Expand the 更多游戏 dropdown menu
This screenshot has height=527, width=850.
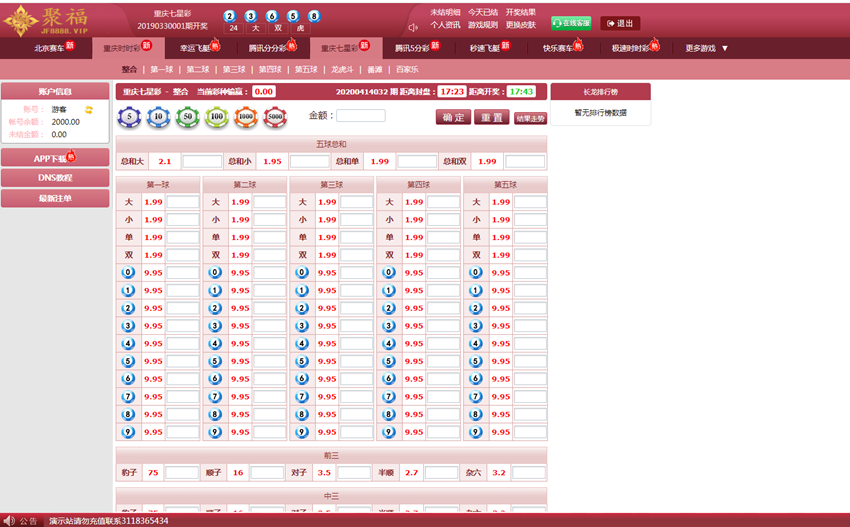pyautogui.click(x=707, y=48)
